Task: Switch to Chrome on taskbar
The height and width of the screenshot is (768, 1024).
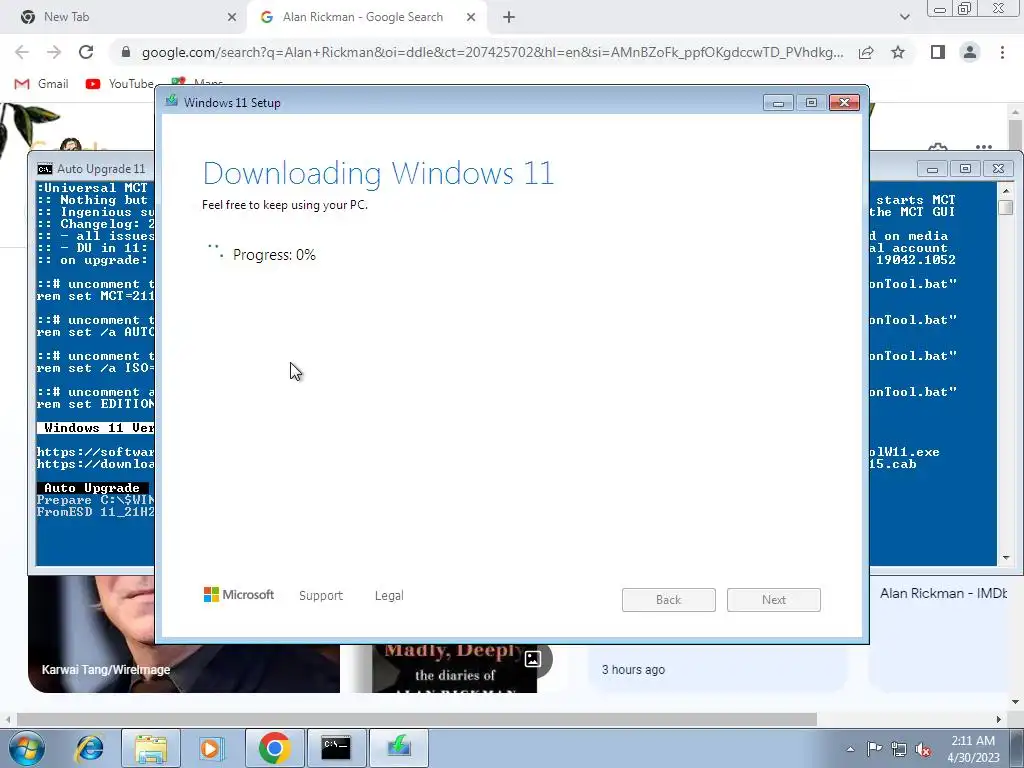Action: [x=274, y=748]
